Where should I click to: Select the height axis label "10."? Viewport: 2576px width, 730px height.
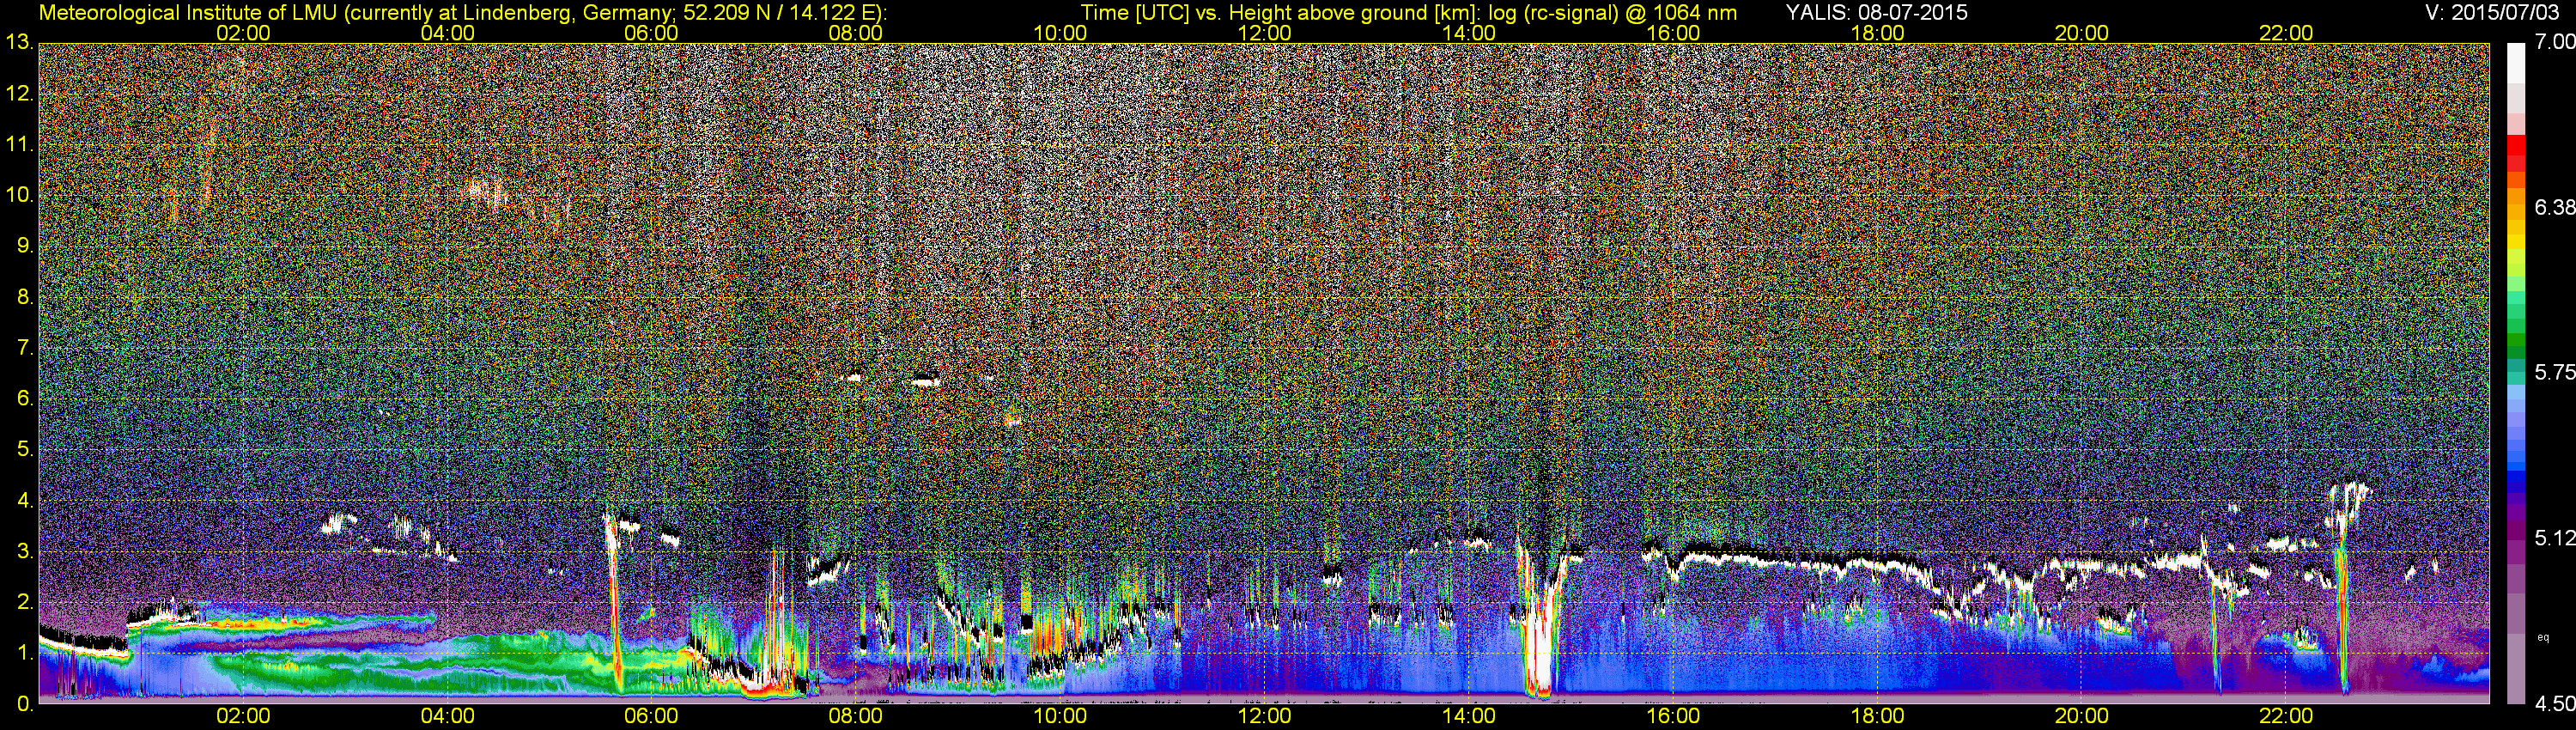tap(20, 195)
